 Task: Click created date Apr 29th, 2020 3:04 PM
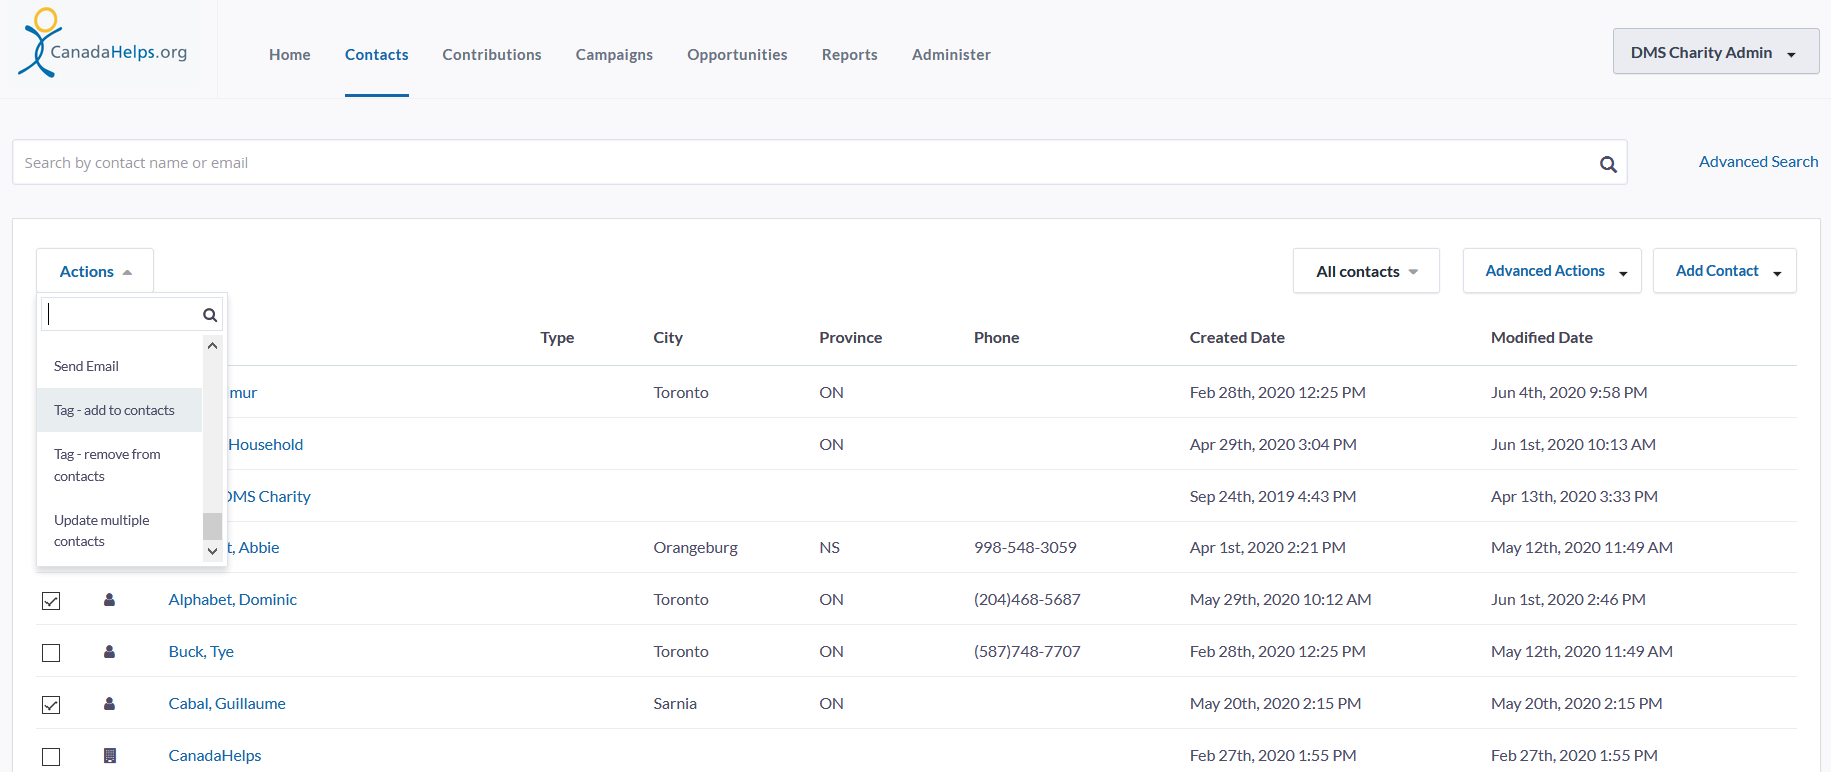click(x=1273, y=445)
